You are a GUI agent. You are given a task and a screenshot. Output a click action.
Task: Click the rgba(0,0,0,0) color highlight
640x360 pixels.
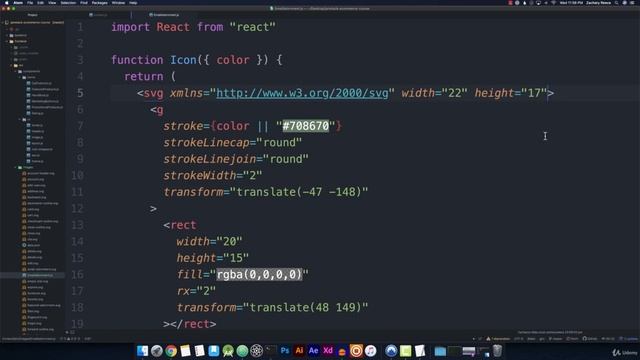click(259, 274)
